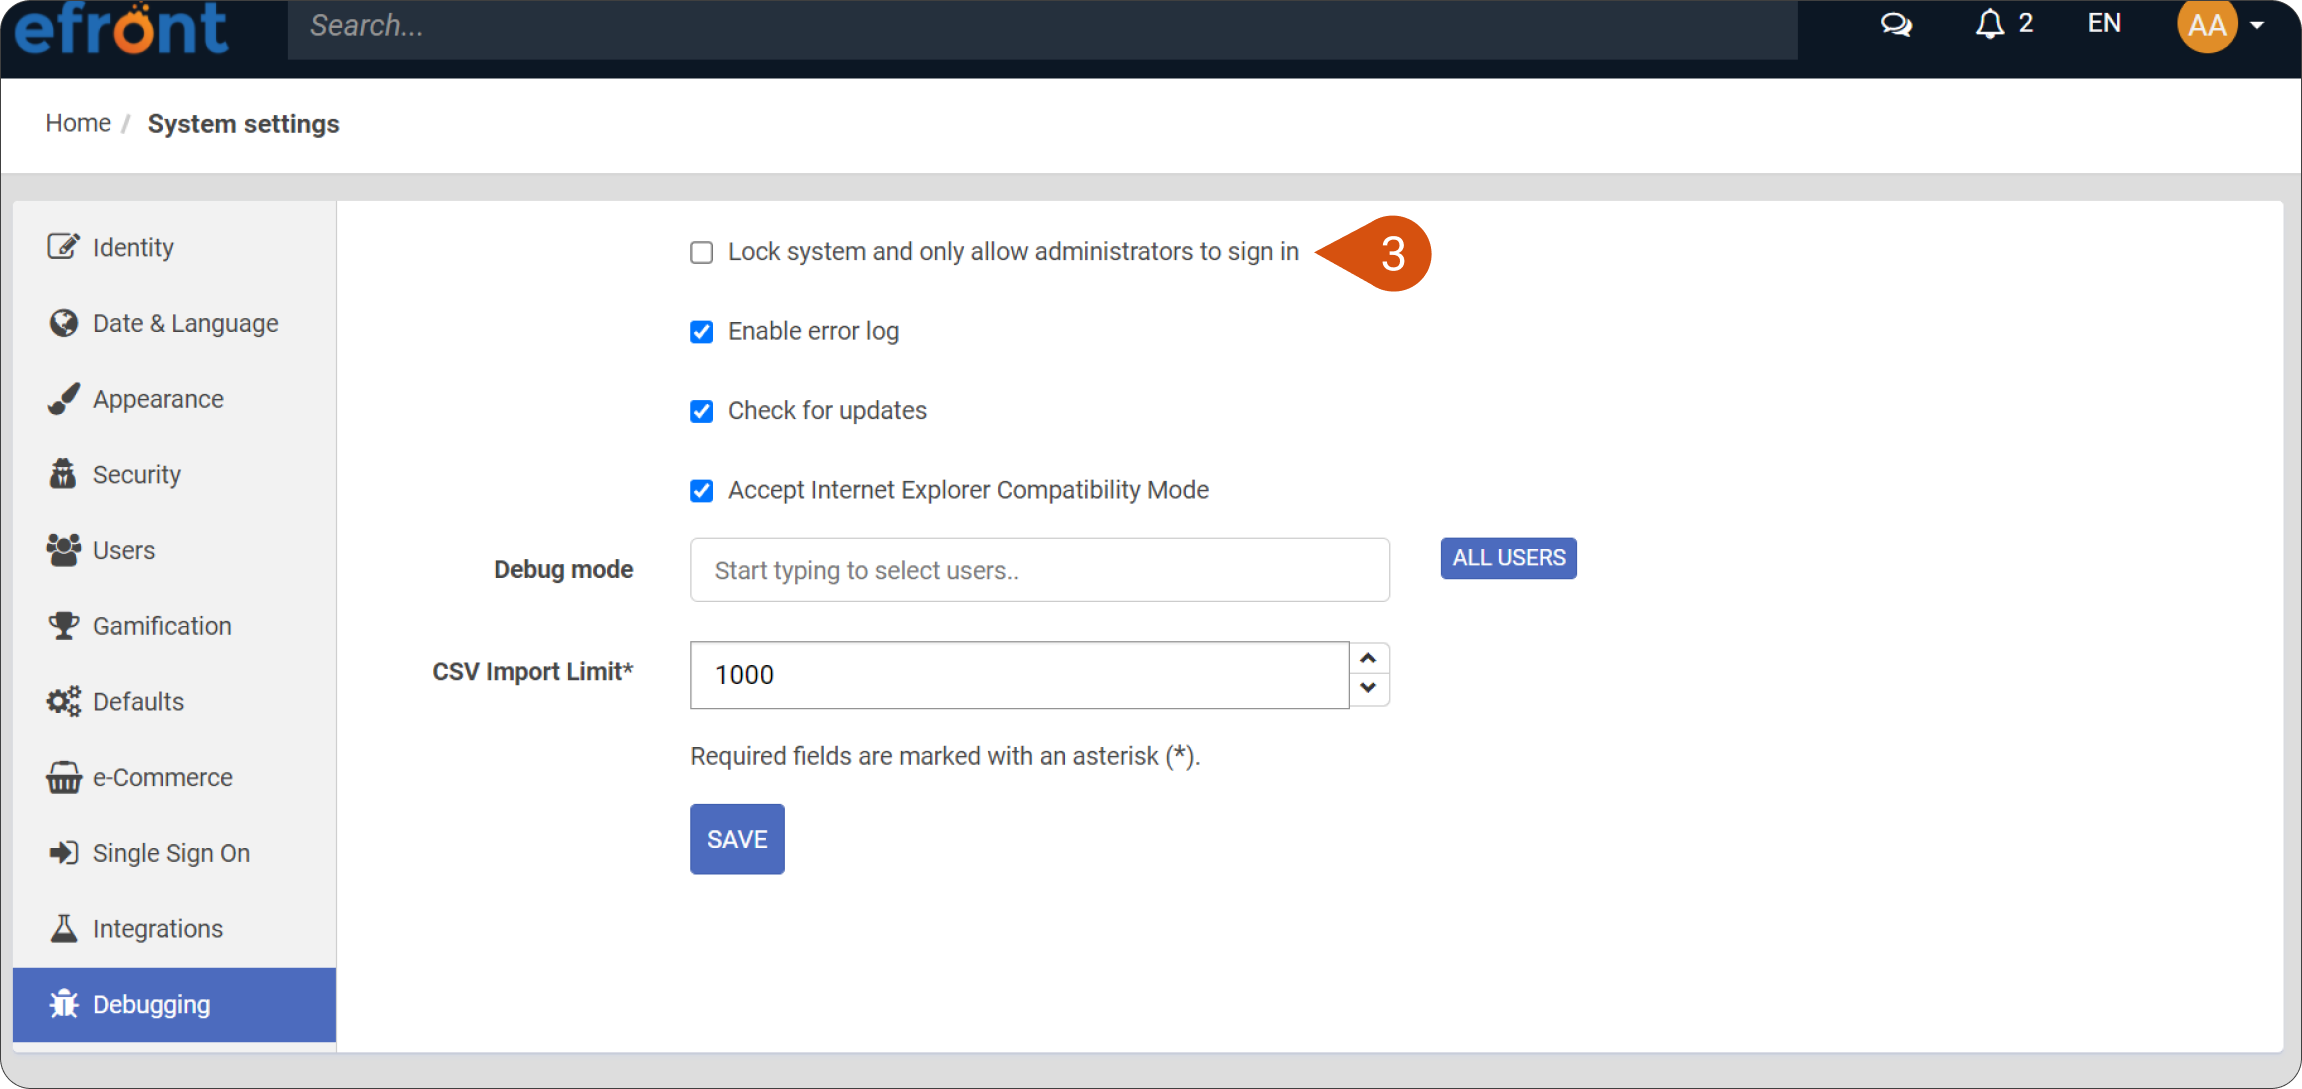The width and height of the screenshot is (2302, 1089).
Task: Toggle the Check for updates checkbox
Action: click(x=702, y=411)
